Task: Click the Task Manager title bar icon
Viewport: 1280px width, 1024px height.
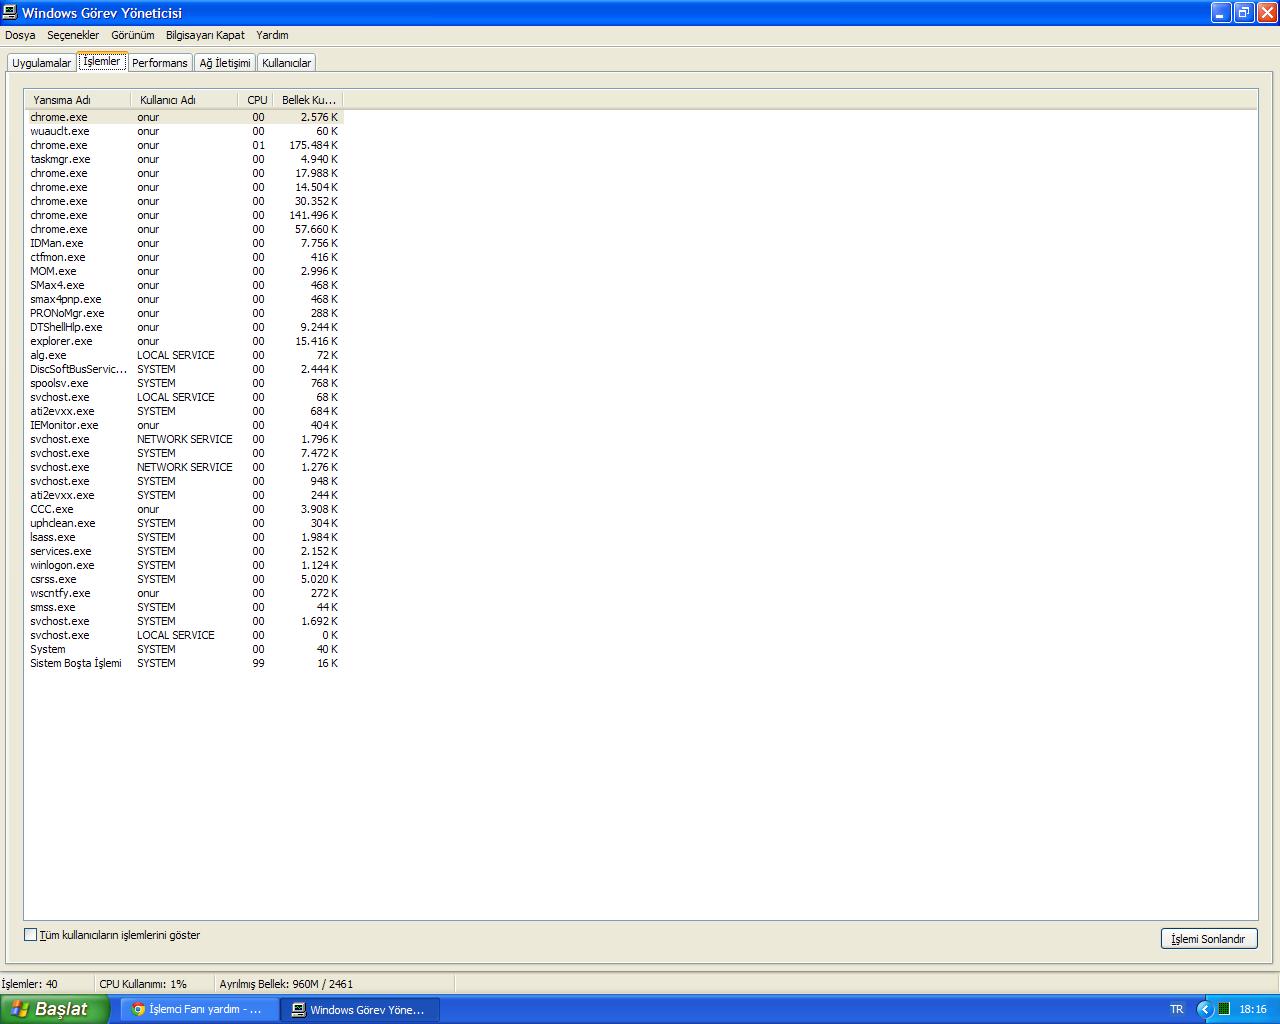Action: [x=10, y=12]
